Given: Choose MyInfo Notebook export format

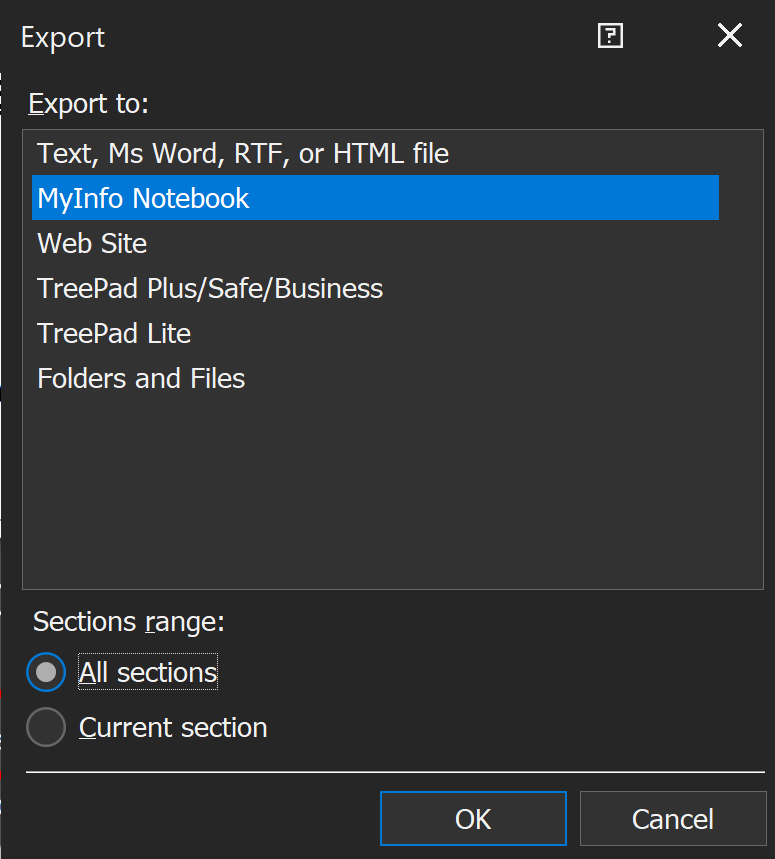Looking at the screenshot, I should pyautogui.click(x=143, y=198).
